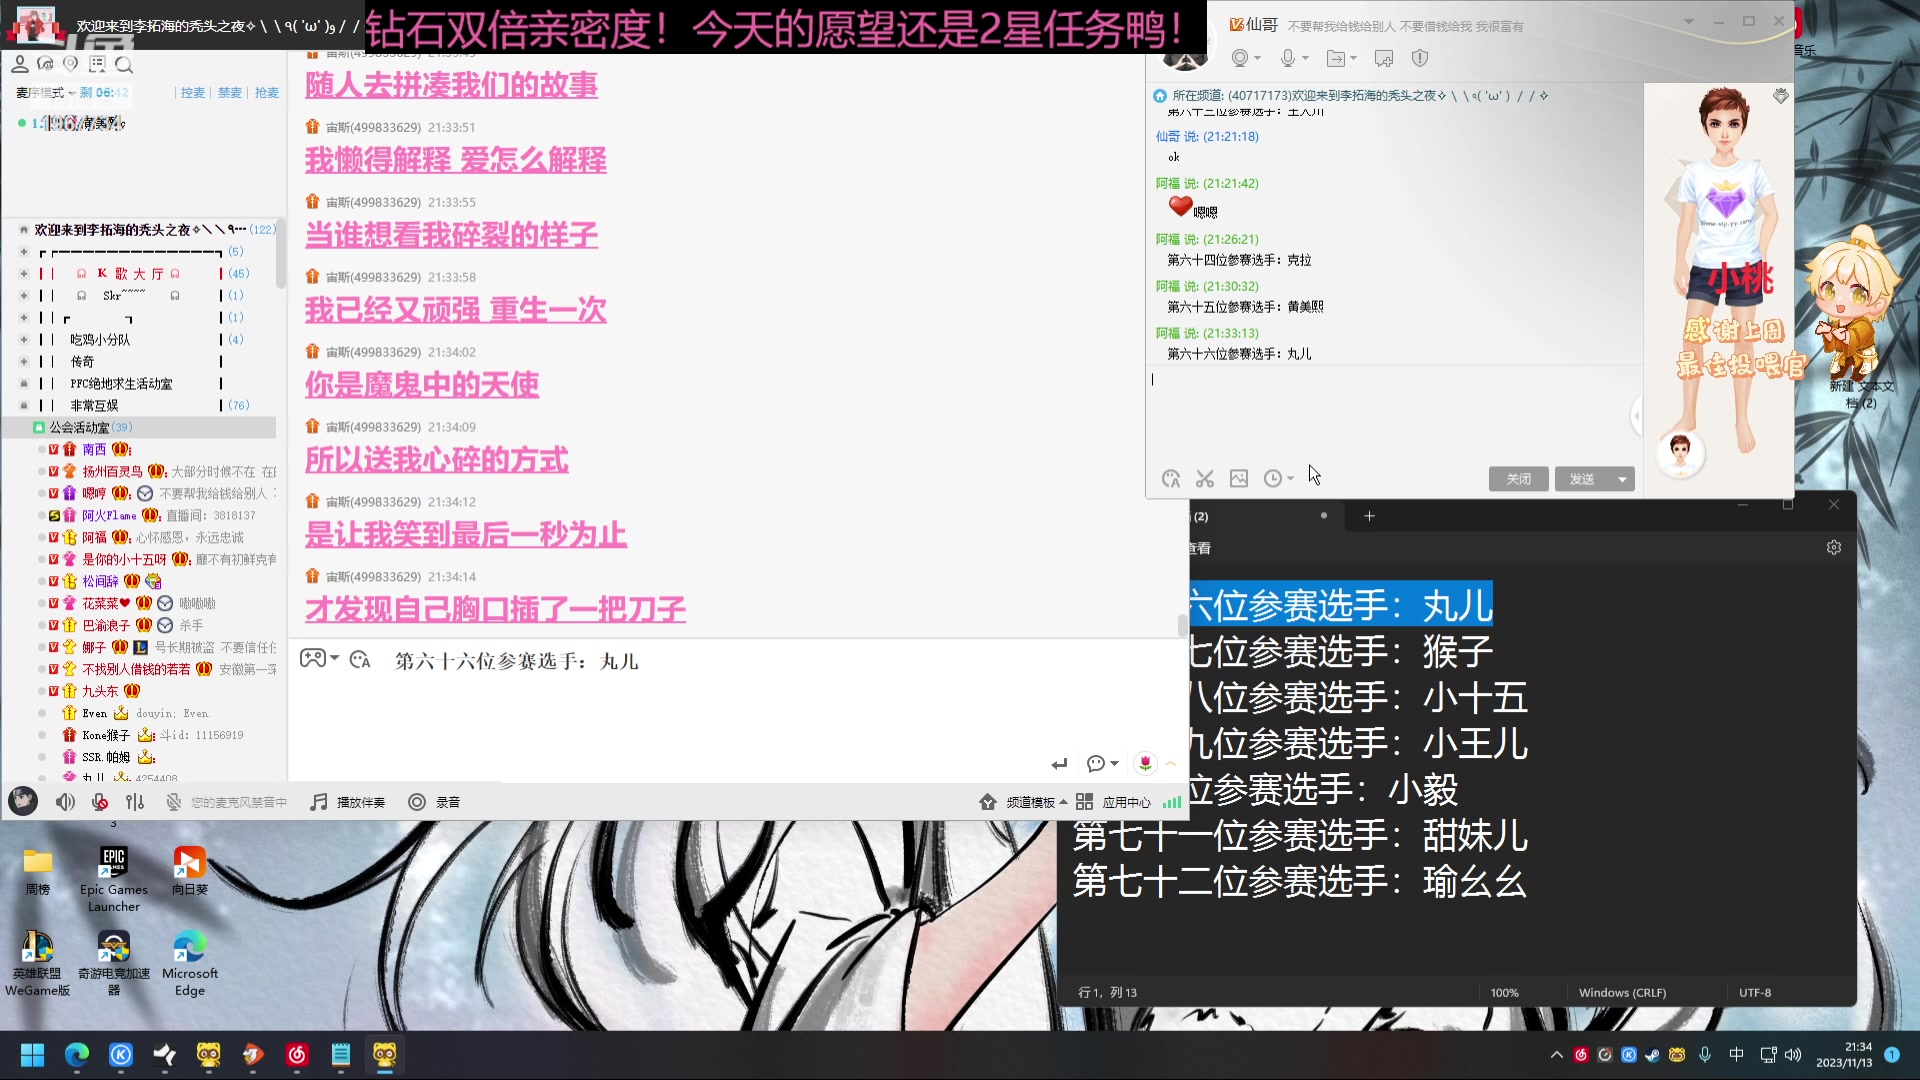The width and height of the screenshot is (1920, 1080).
Task: Start a video call in the 仙哥 chat window
Action: click(x=1240, y=58)
